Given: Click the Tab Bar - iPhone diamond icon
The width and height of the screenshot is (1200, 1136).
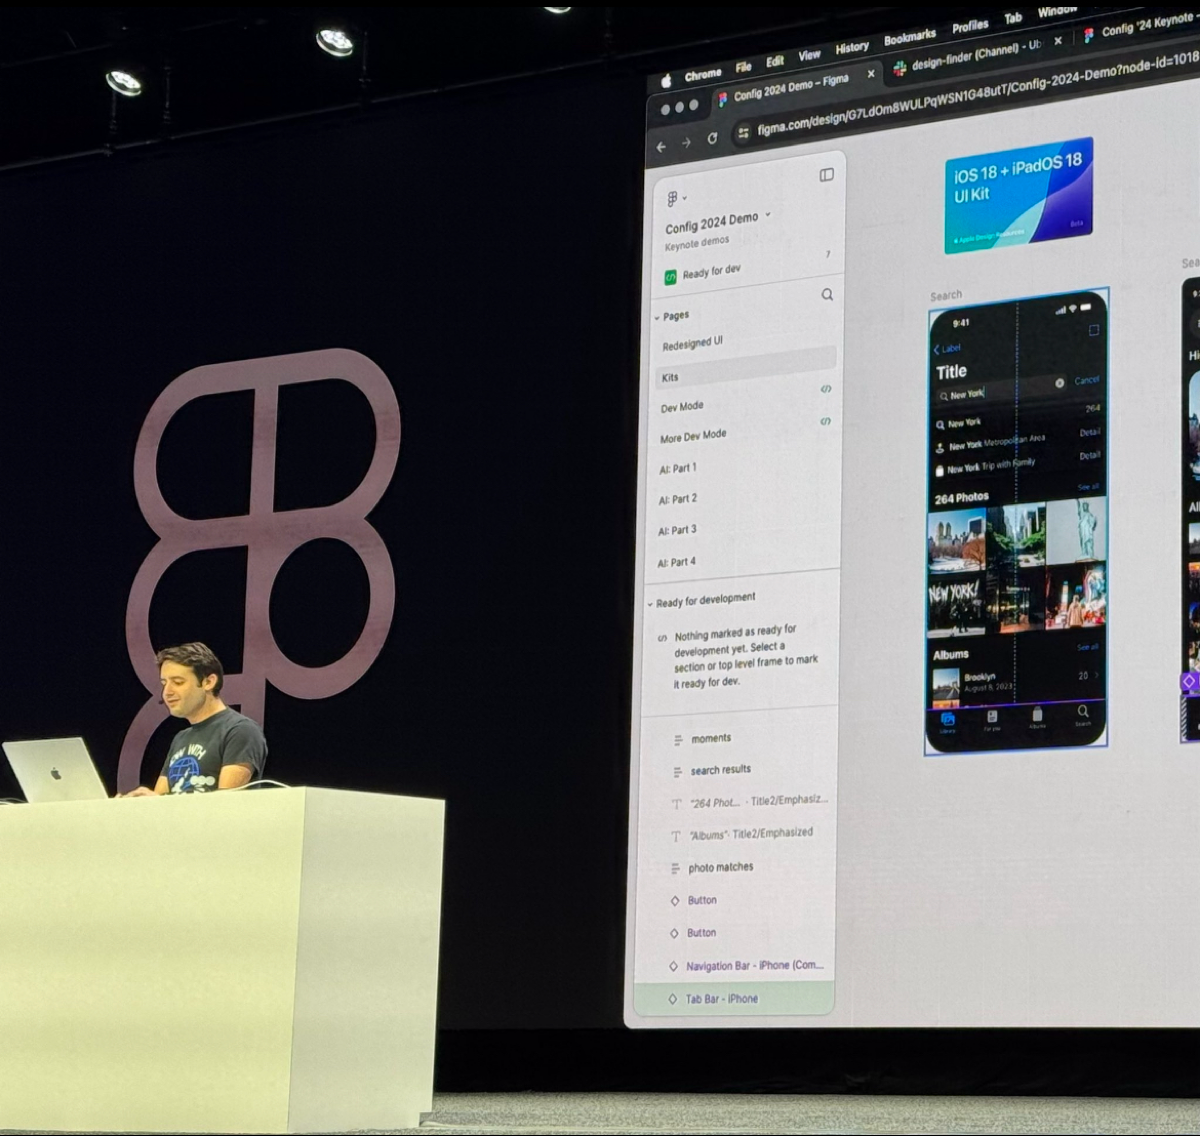Looking at the screenshot, I should point(672,999).
